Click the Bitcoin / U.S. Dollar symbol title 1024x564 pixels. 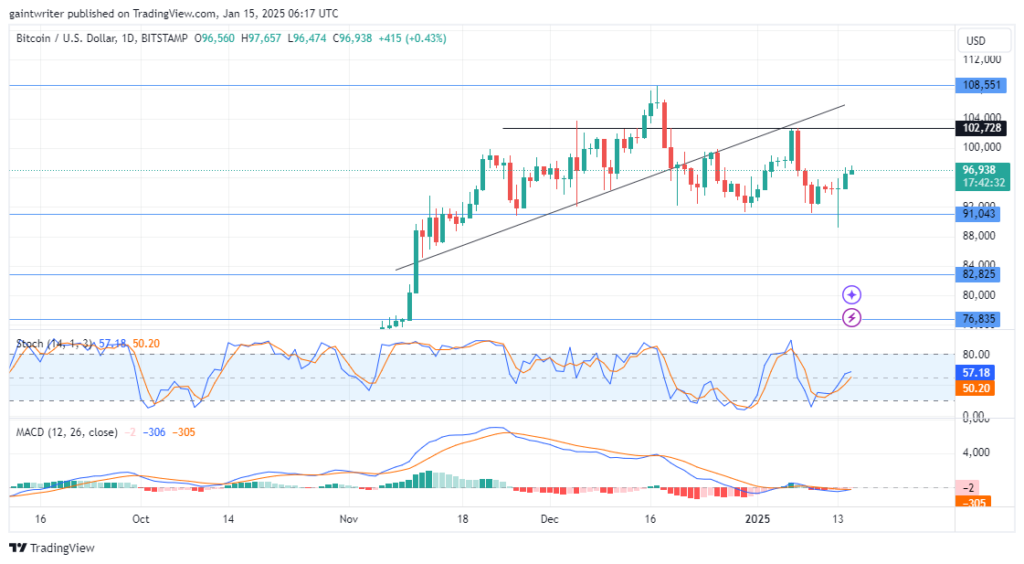pos(66,39)
